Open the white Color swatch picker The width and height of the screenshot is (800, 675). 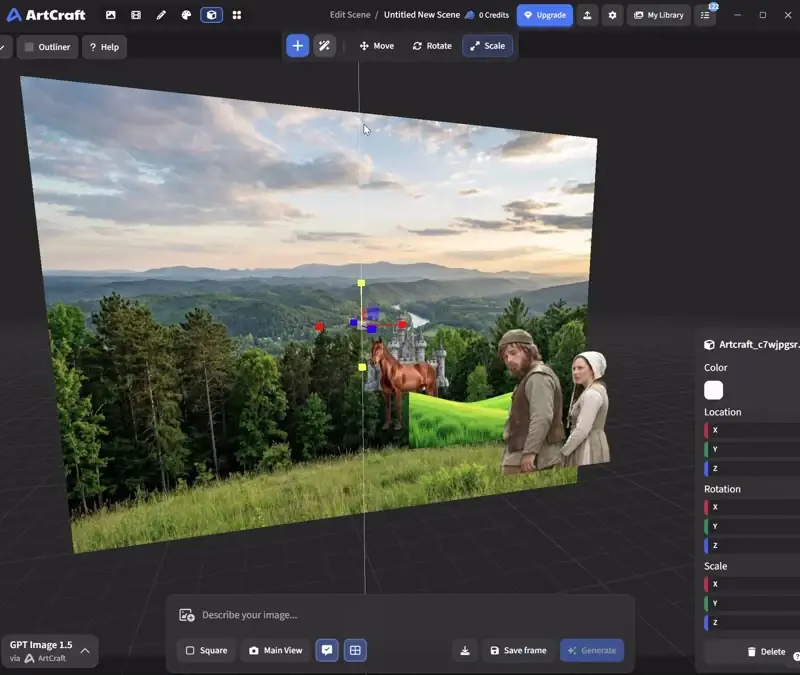point(713,390)
